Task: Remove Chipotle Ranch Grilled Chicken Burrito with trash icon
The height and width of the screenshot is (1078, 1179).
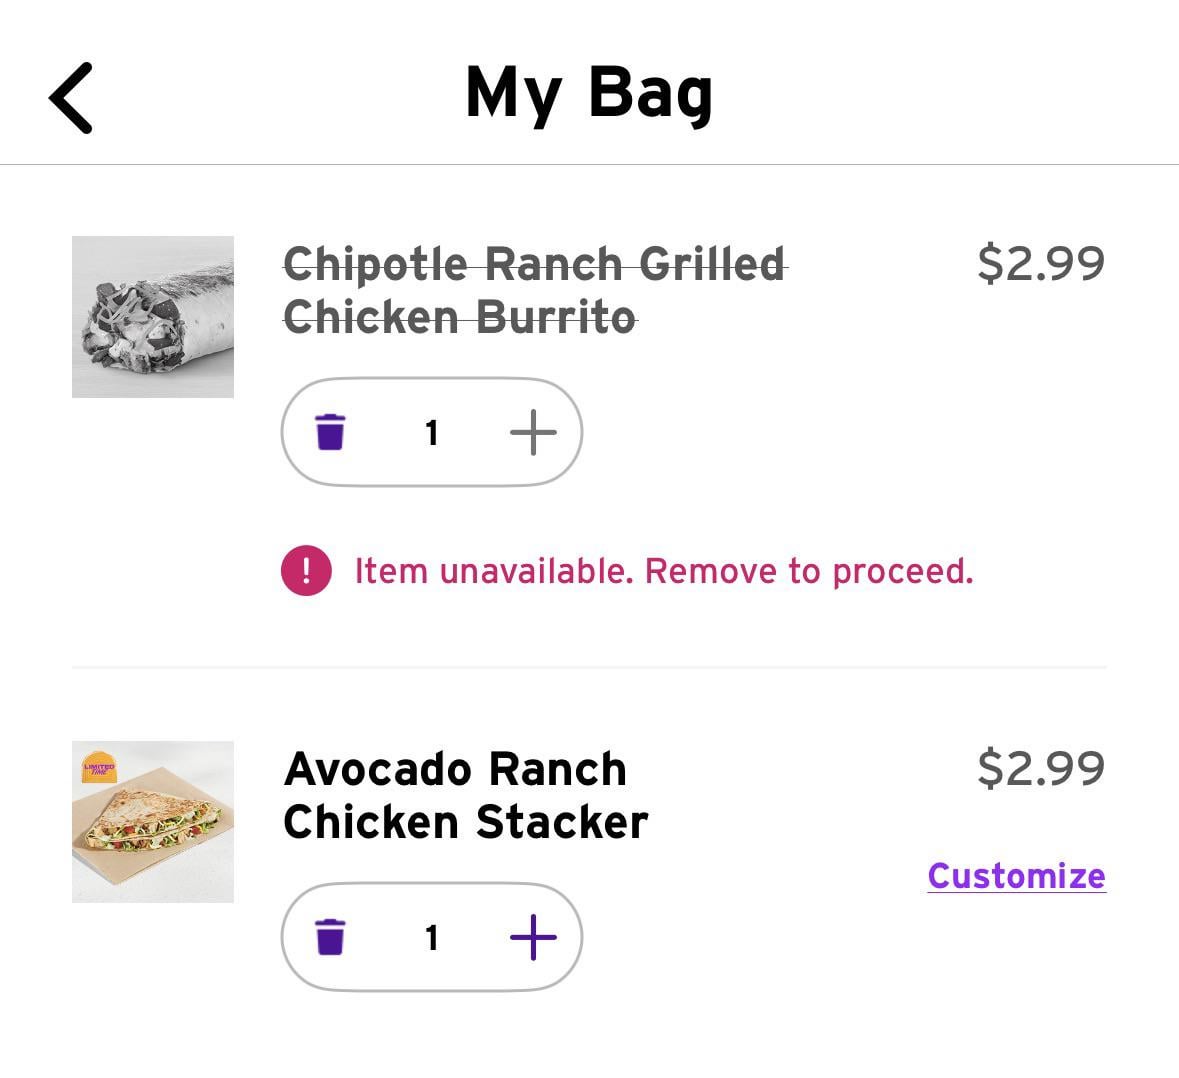Action: click(330, 433)
